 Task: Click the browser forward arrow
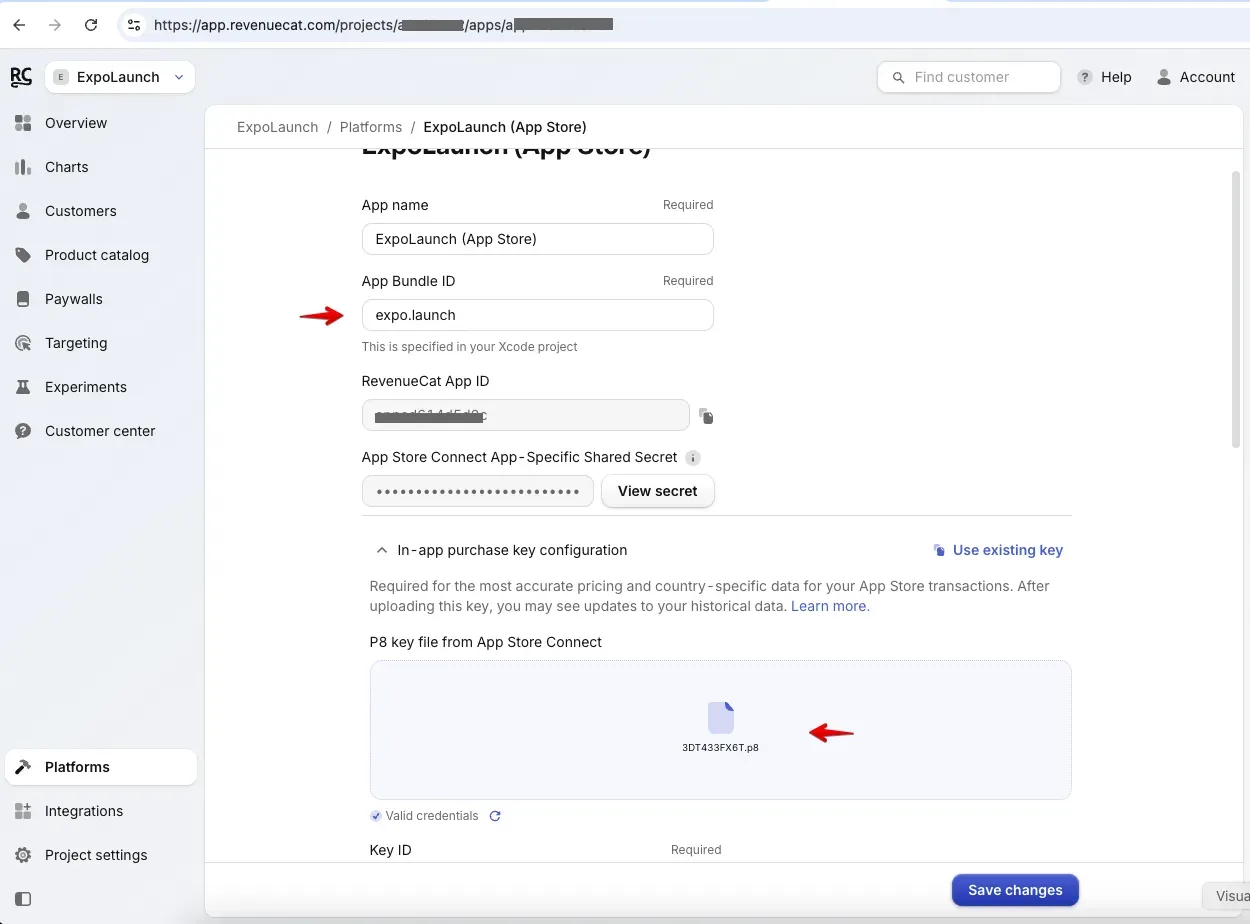55,25
